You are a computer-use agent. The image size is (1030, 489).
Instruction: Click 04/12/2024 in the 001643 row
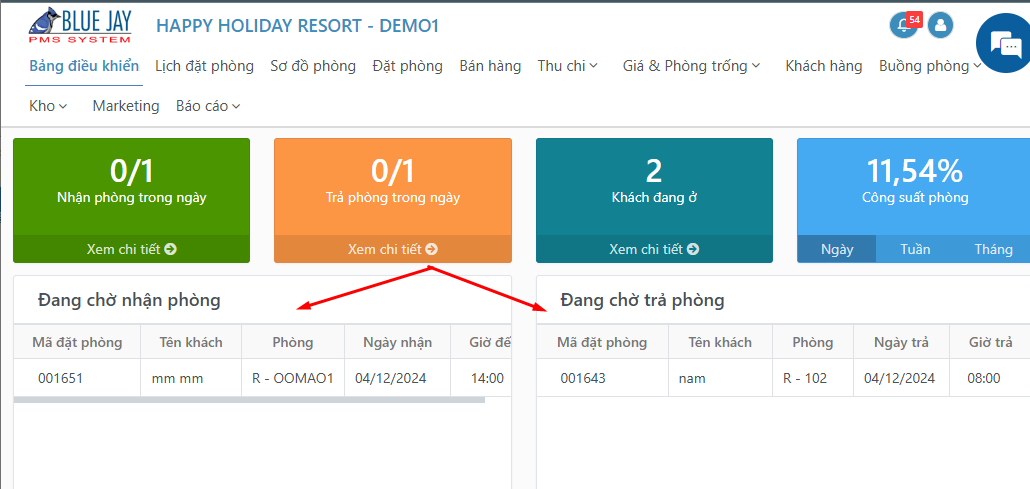tap(899, 378)
